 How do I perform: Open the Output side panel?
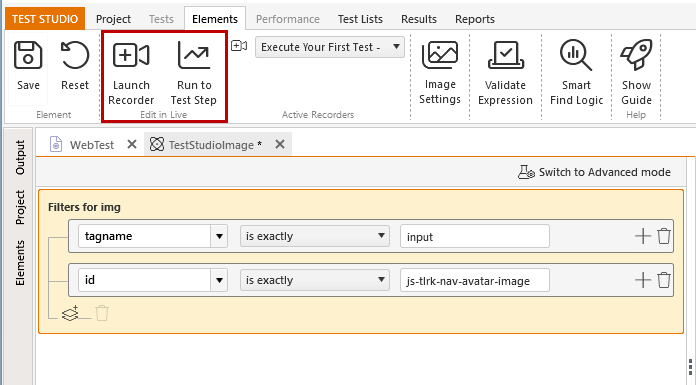coord(20,157)
